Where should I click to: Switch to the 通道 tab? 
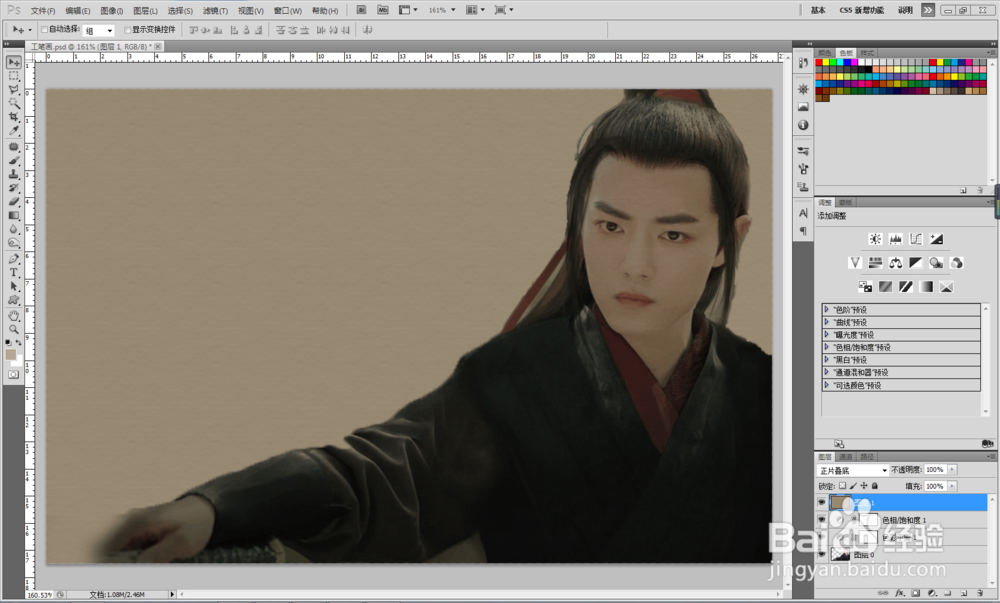[846, 456]
